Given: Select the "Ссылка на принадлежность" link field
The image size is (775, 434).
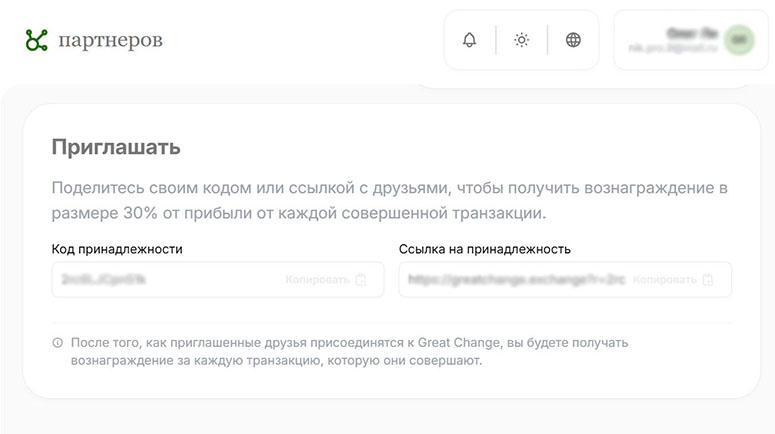Looking at the screenshot, I should coord(510,280).
